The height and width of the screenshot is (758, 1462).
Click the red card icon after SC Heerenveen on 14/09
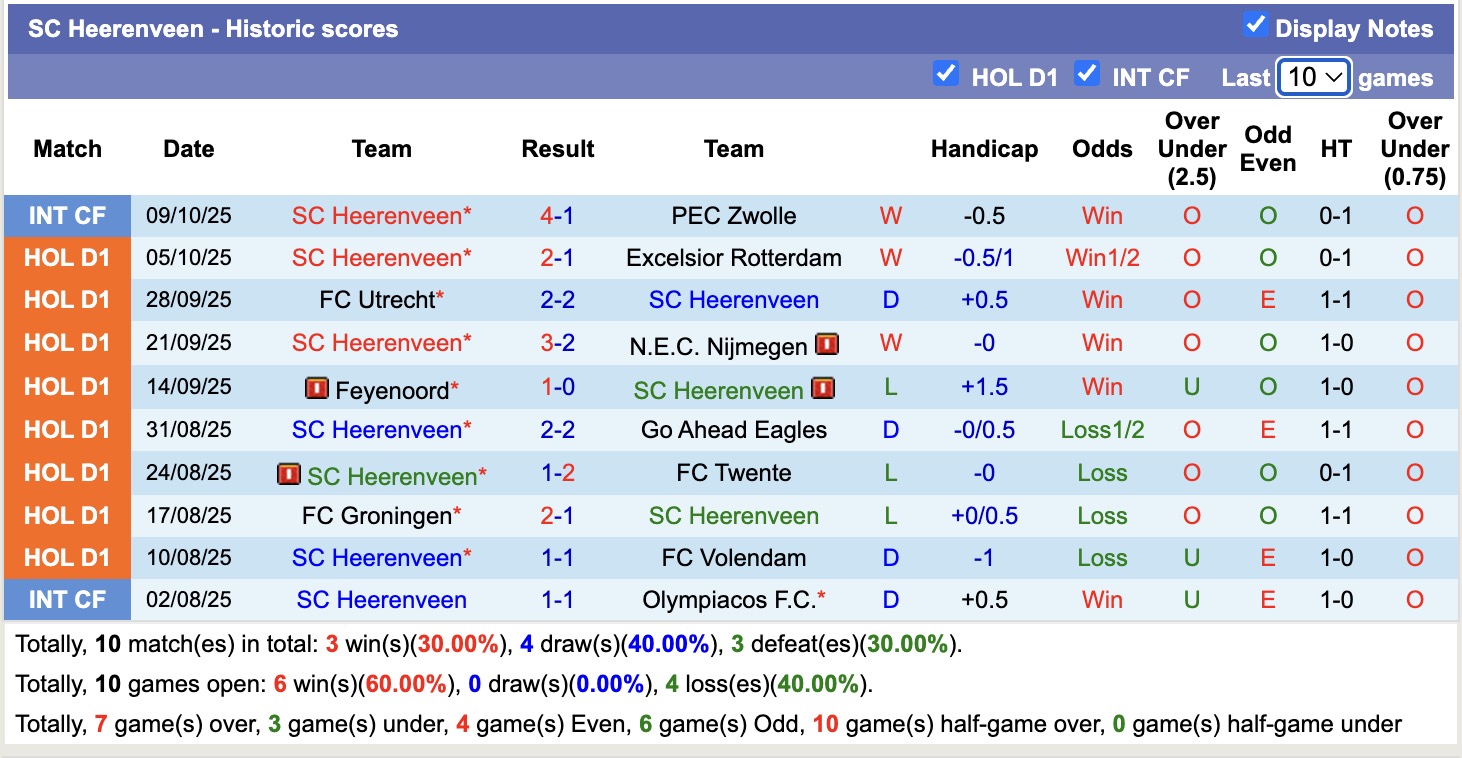click(x=824, y=387)
